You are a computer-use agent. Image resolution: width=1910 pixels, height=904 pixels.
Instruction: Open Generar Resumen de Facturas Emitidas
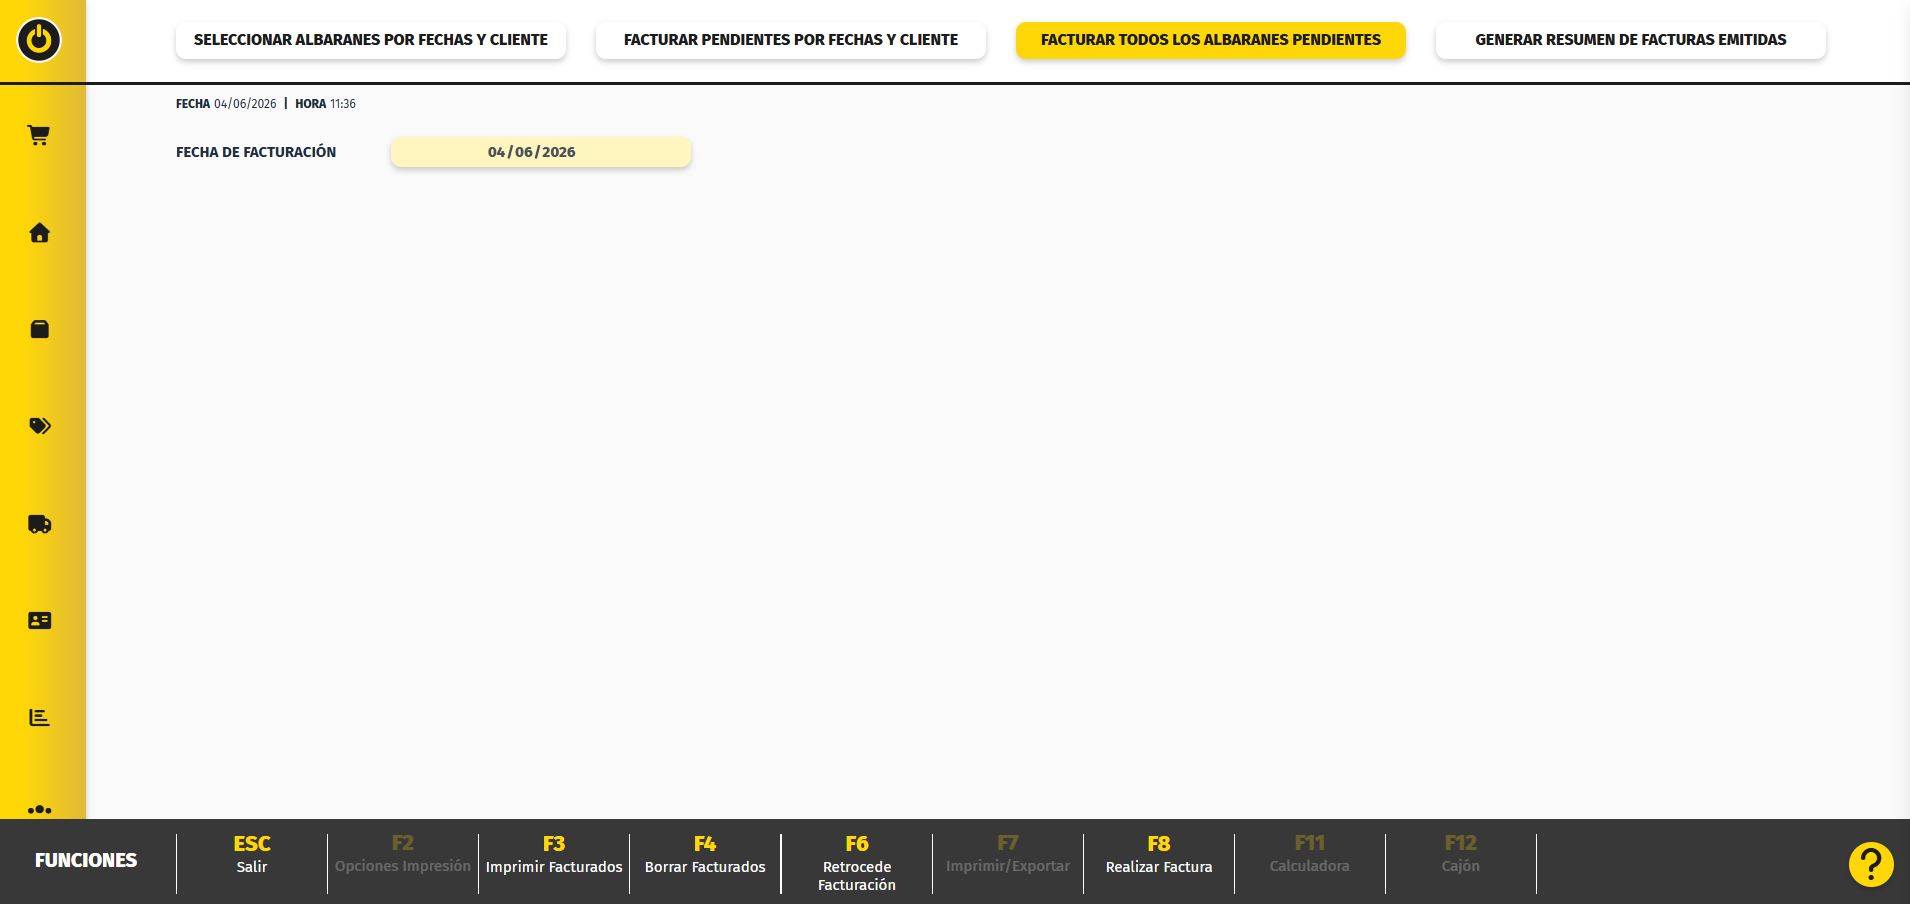pyautogui.click(x=1631, y=40)
